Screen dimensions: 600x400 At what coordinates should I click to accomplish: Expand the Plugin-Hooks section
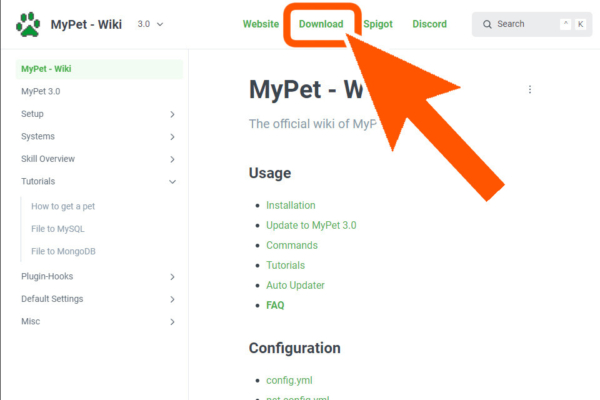[x=172, y=277]
